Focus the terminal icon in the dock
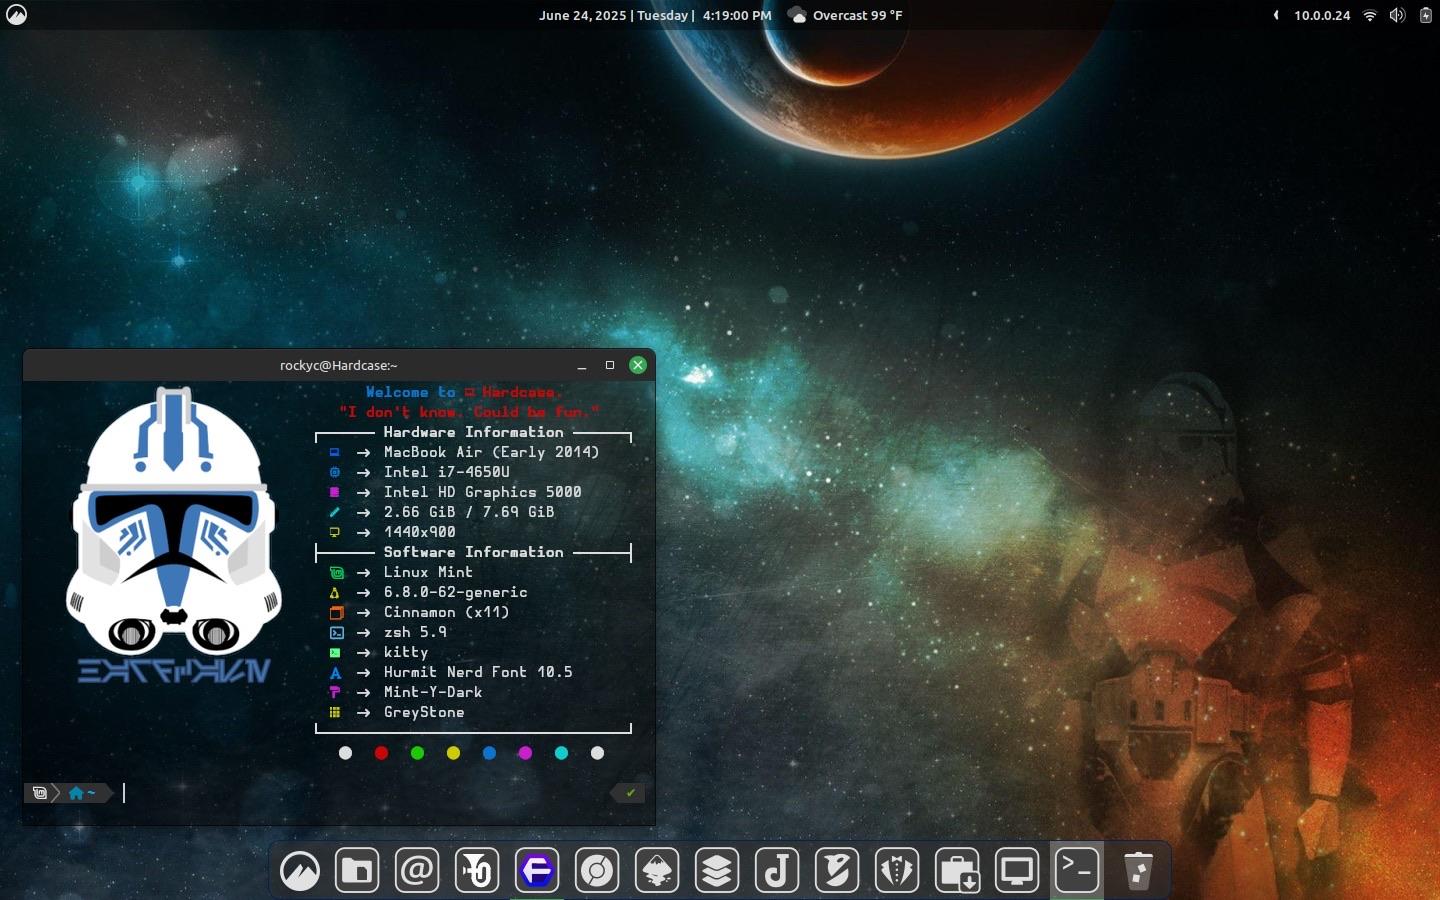This screenshot has width=1440, height=900. (1077, 869)
